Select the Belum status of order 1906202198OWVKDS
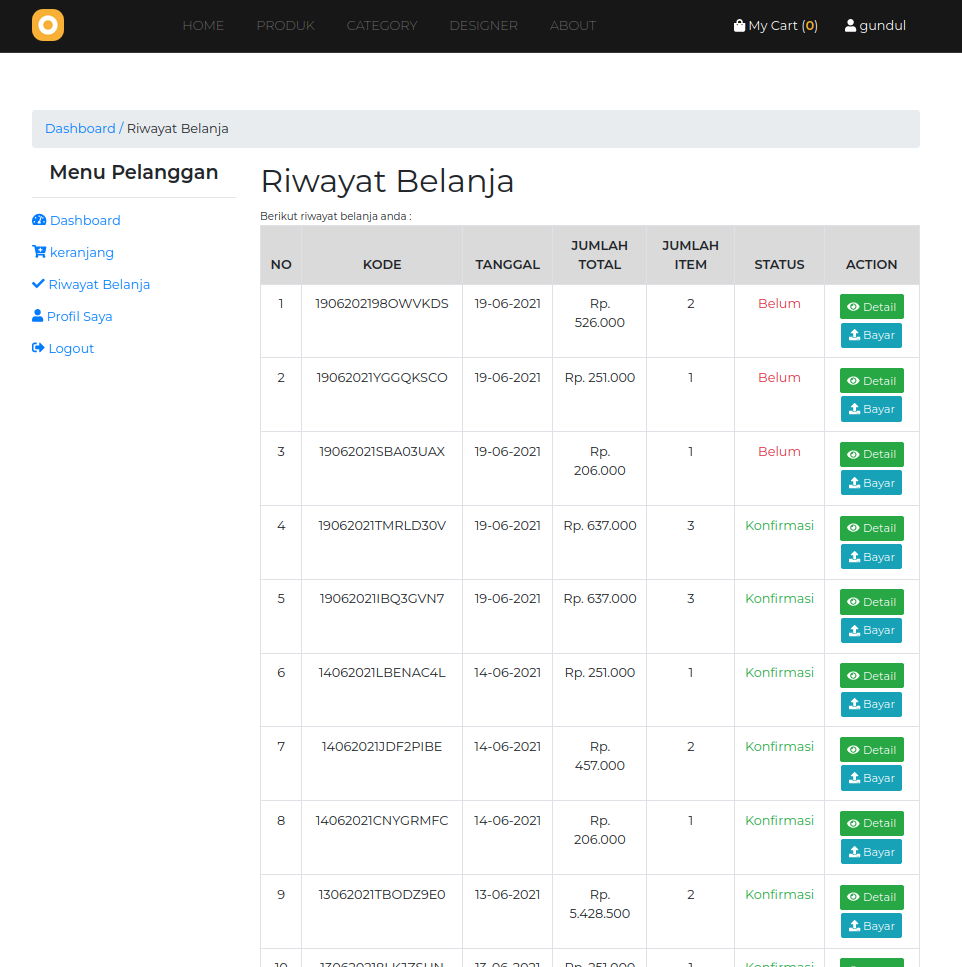This screenshot has height=967, width=962. point(779,303)
